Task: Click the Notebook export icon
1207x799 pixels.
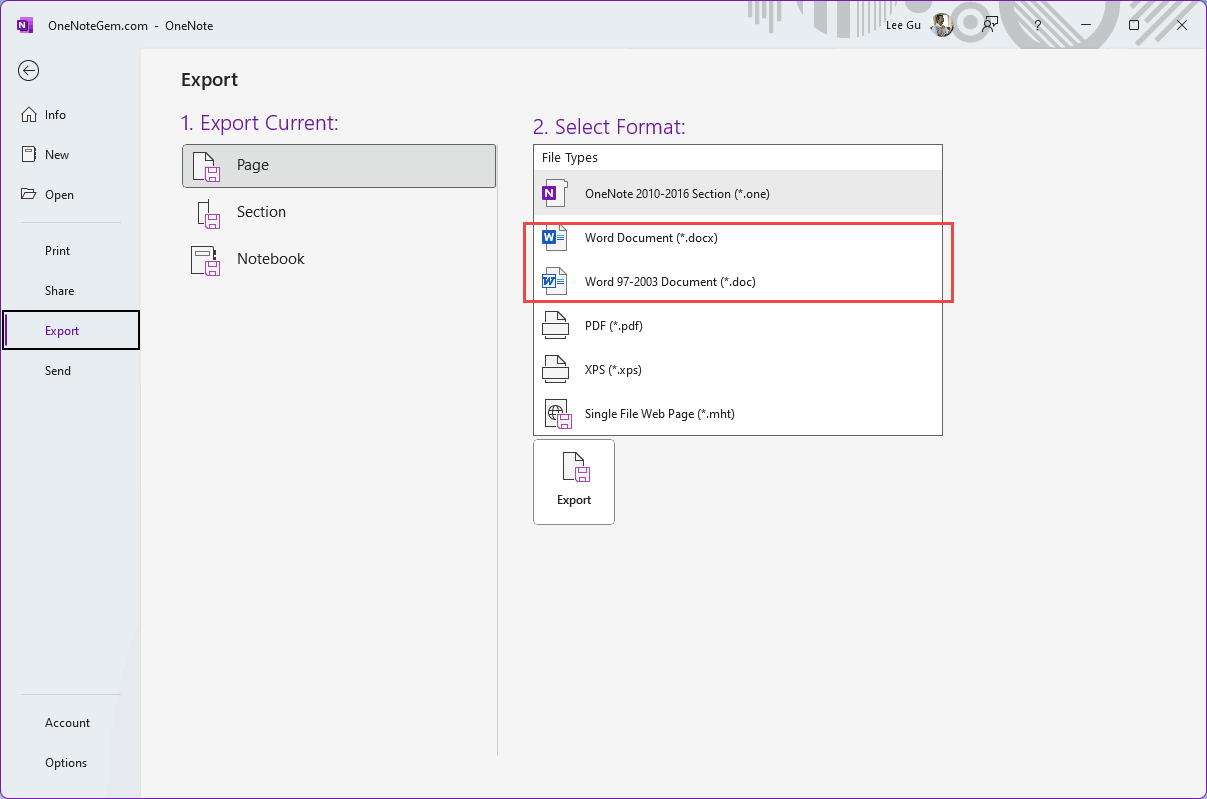Action: 205,260
